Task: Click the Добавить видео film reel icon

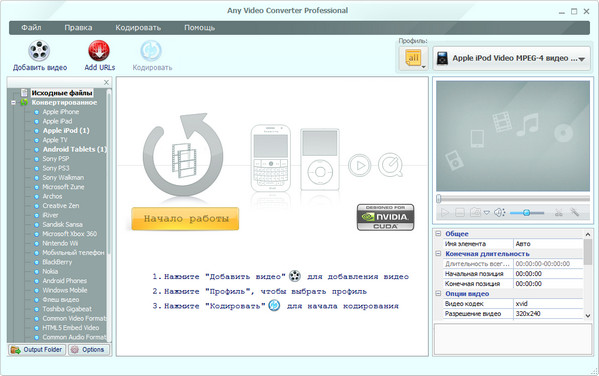Action: pos(39,50)
